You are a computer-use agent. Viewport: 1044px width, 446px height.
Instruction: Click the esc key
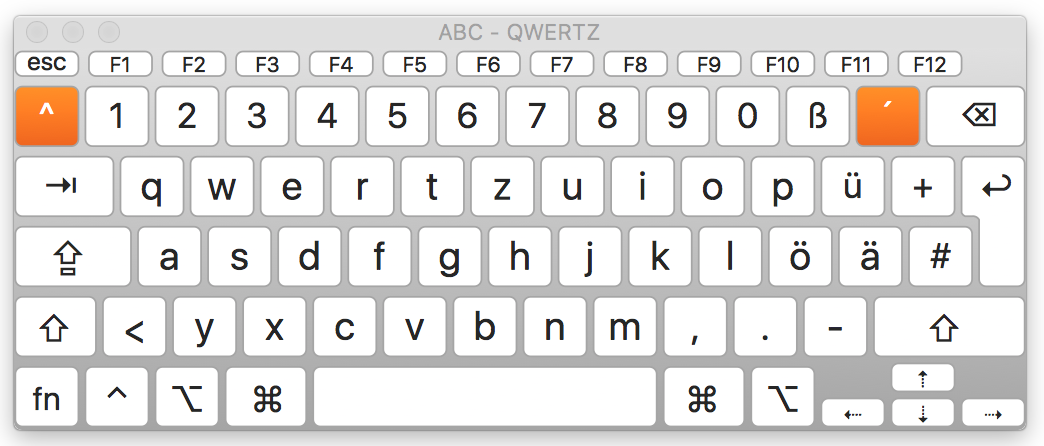coord(47,64)
